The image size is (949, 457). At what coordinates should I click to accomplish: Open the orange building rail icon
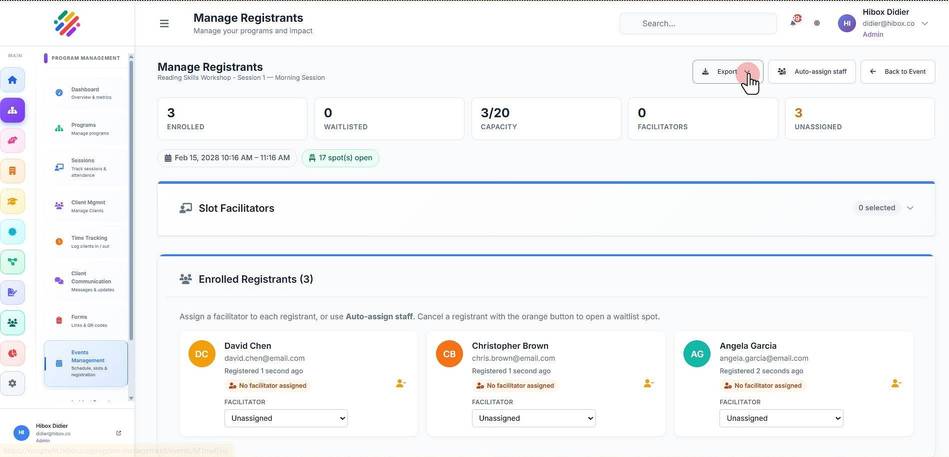(12, 171)
